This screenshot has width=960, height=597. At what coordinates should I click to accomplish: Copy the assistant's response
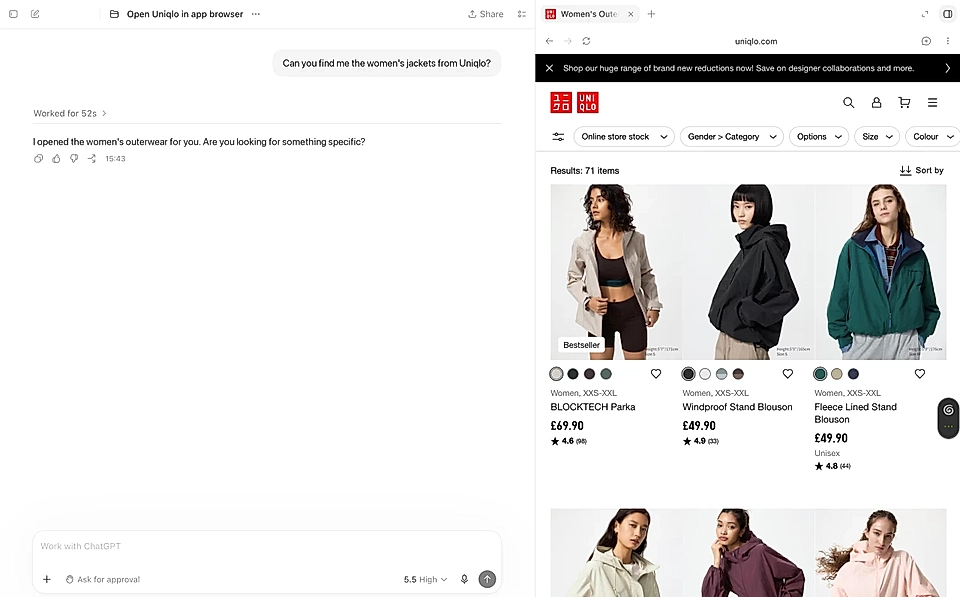tap(38, 159)
